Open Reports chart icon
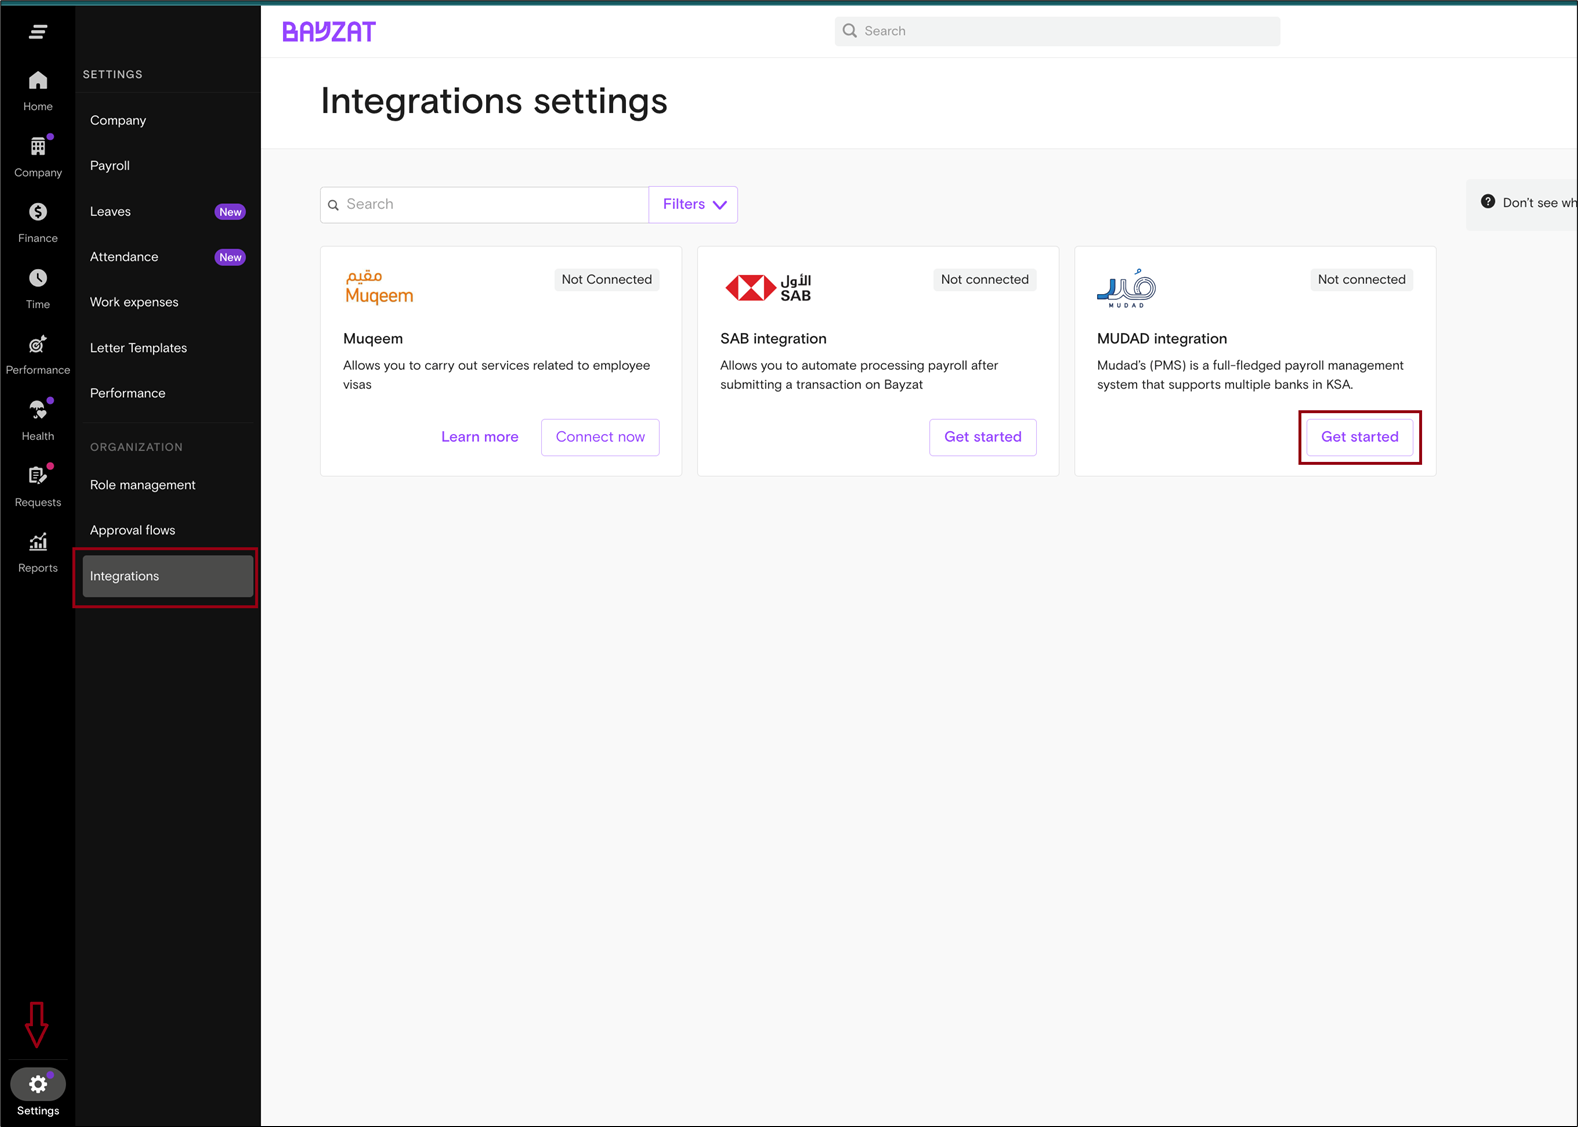The image size is (1578, 1127). click(38, 542)
